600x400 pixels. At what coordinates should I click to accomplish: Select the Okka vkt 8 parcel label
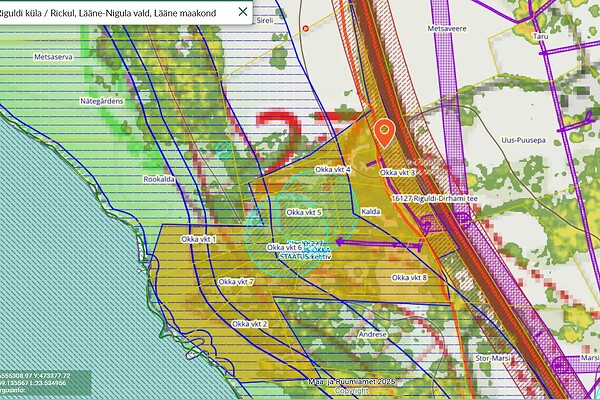coord(410,277)
